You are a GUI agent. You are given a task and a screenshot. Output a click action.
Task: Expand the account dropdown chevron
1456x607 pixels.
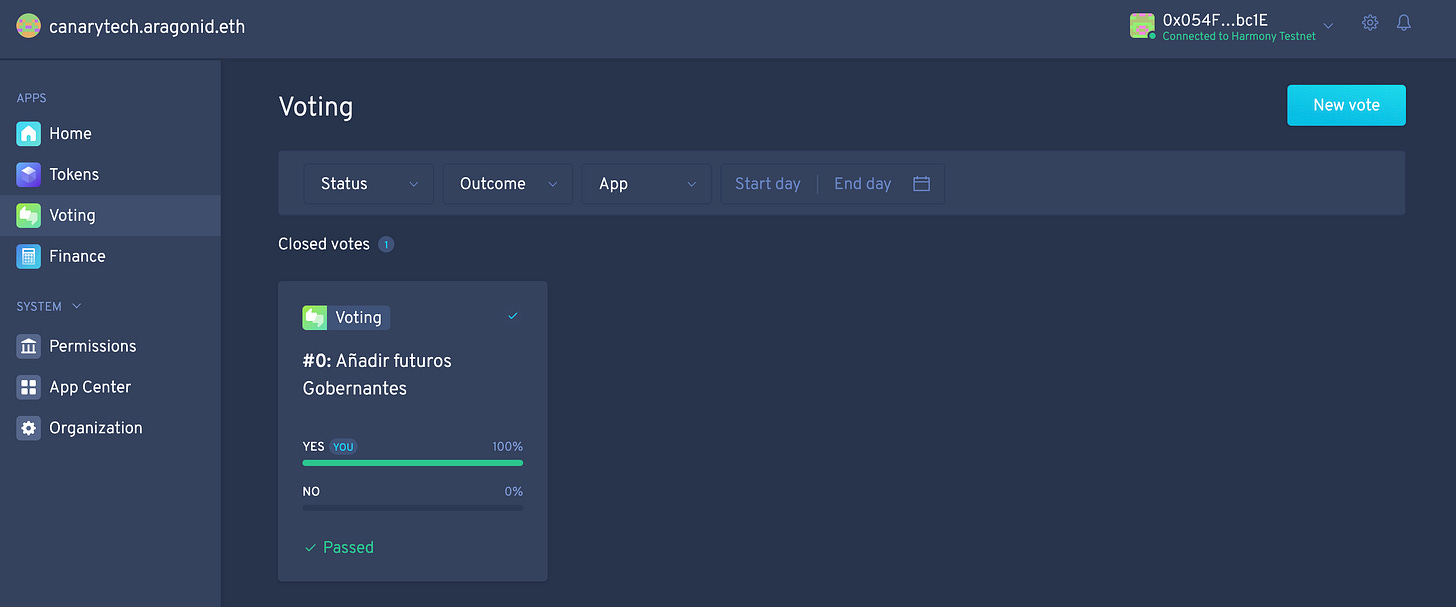click(x=1329, y=25)
